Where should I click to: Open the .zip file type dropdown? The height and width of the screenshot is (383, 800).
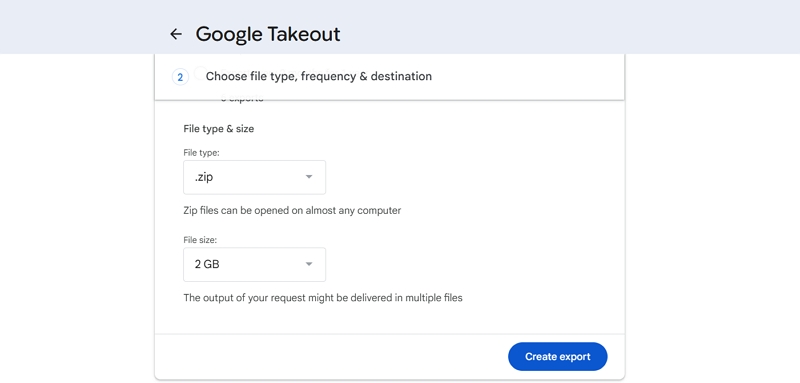point(255,177)
